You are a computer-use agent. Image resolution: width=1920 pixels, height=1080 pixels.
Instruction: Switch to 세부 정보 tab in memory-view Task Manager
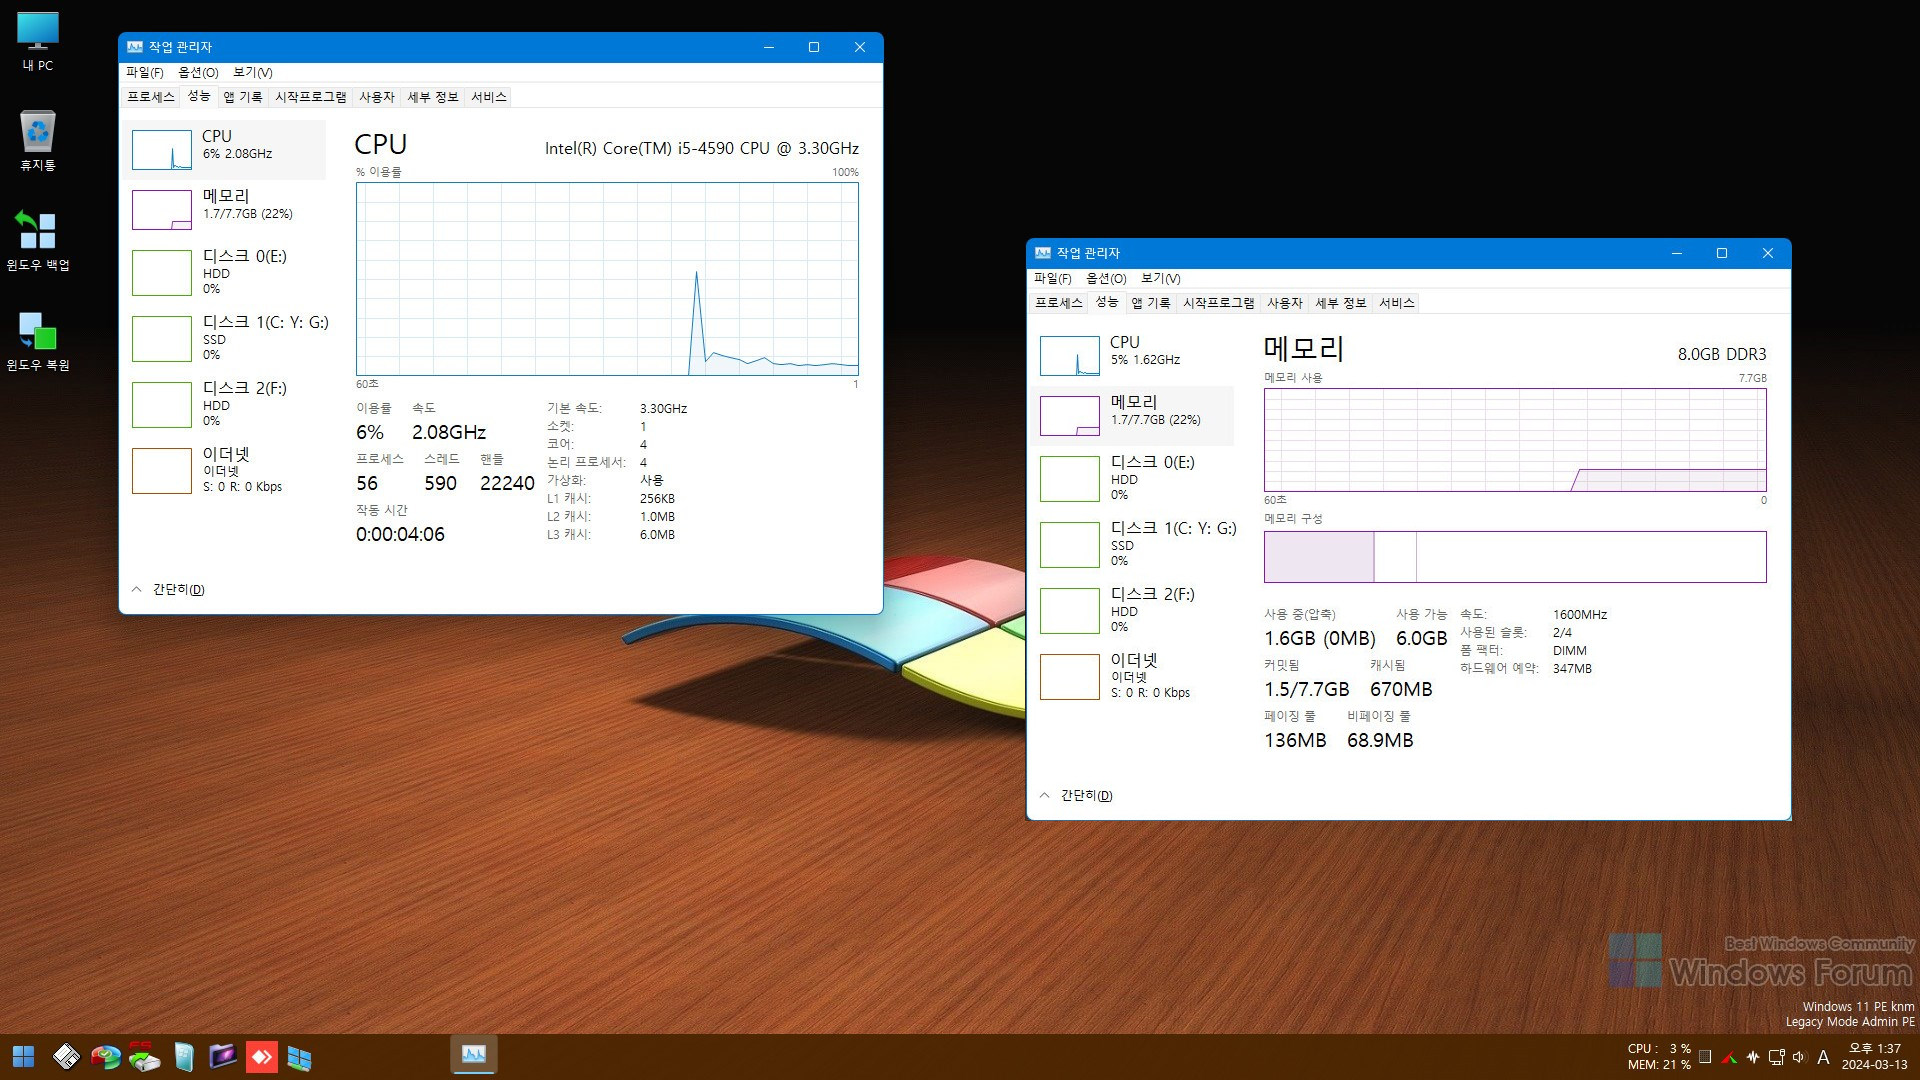click(1341, 303)
